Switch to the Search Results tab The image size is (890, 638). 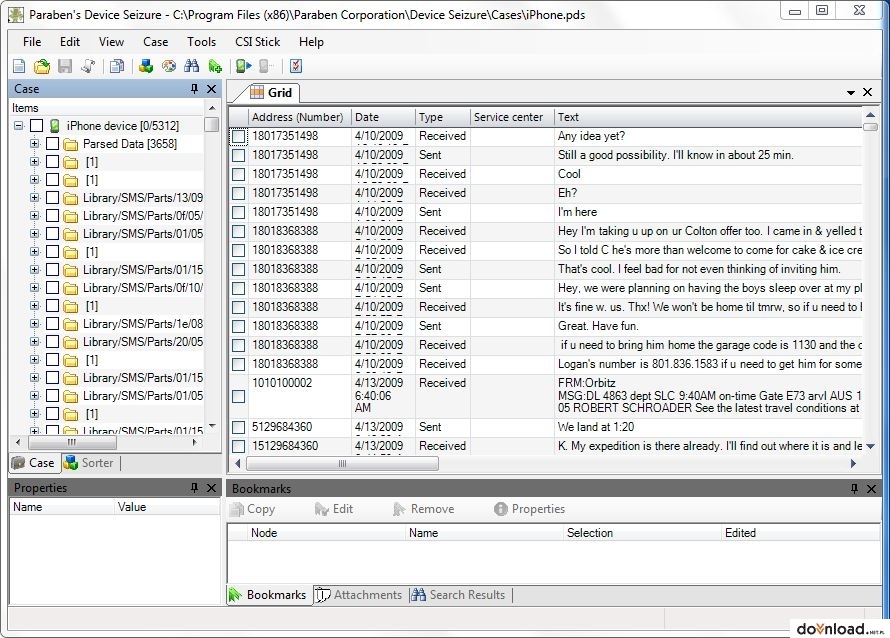459,595
